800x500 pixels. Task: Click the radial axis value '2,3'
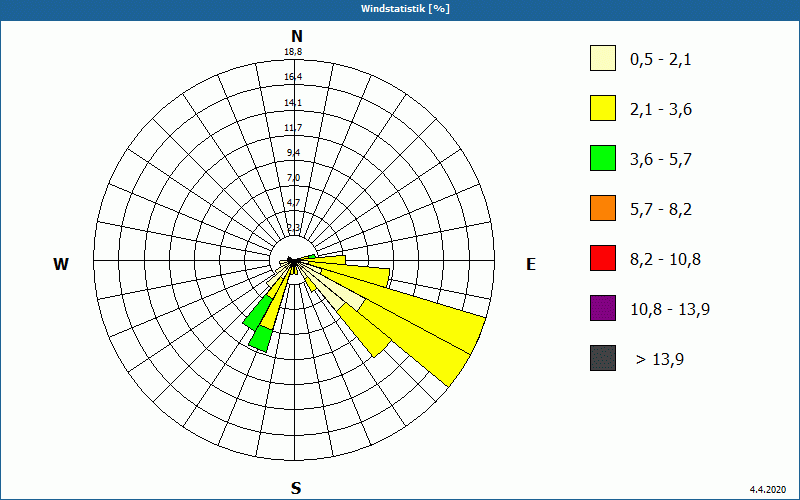[293, 228]
